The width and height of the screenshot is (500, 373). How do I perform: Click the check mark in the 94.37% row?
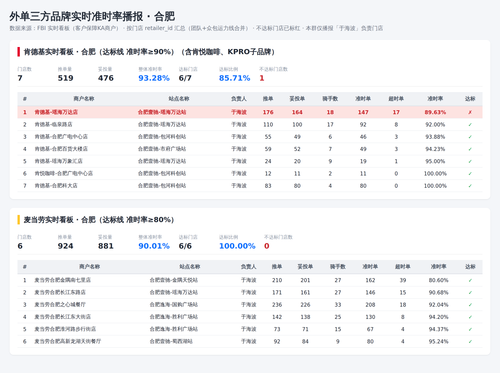pos(470,329)
